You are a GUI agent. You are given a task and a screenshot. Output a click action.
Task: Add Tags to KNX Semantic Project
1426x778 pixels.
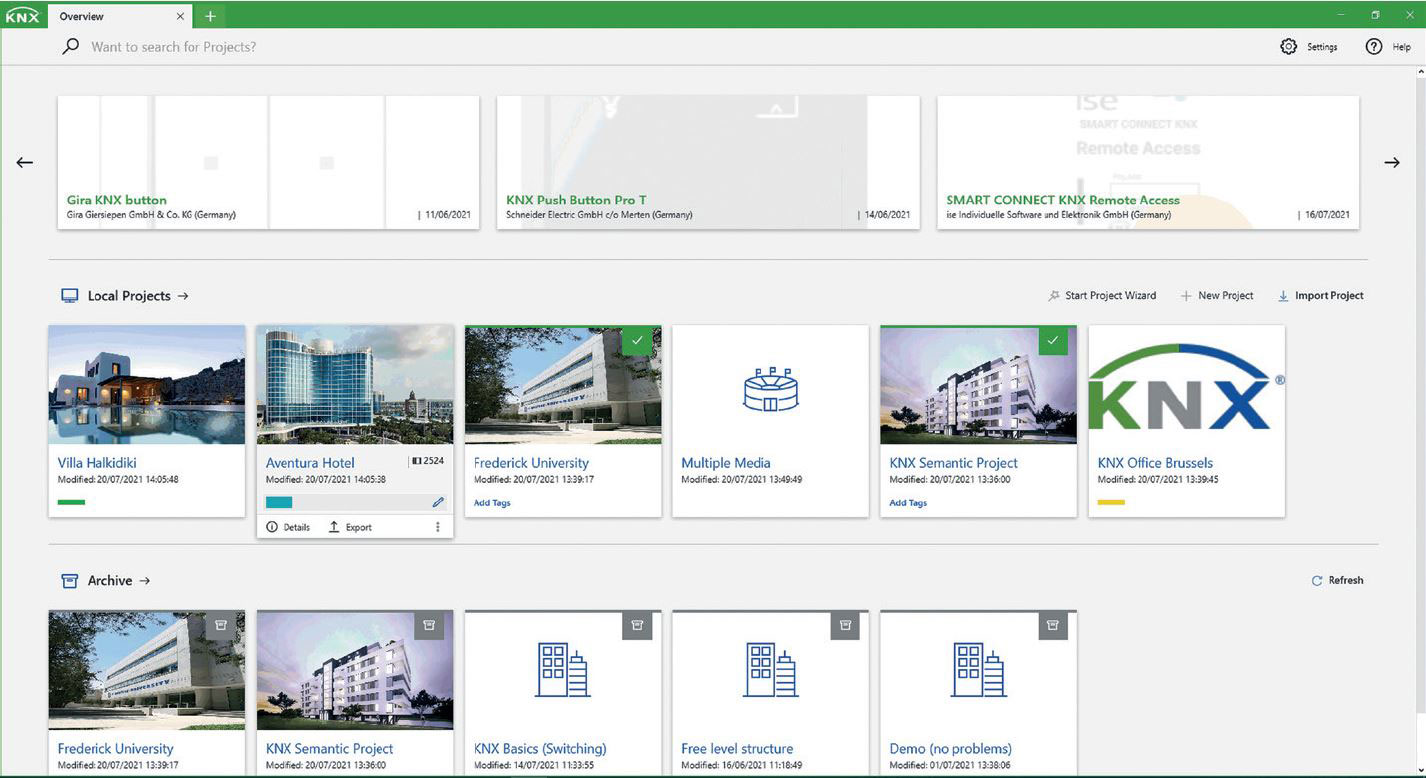click(x=908, y=503)
